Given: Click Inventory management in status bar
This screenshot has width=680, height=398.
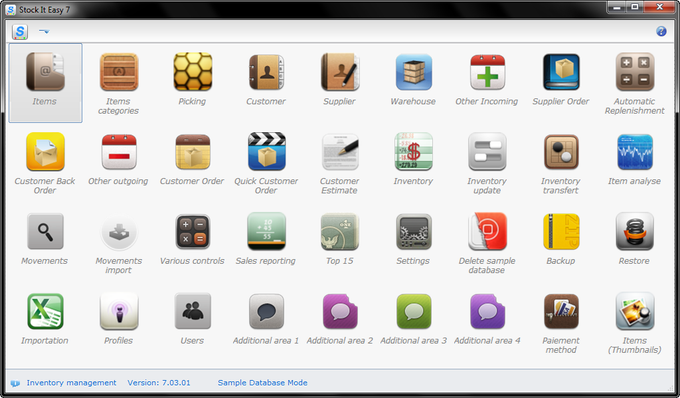Looking at the screenshot, I should click(x=72, y=383).
